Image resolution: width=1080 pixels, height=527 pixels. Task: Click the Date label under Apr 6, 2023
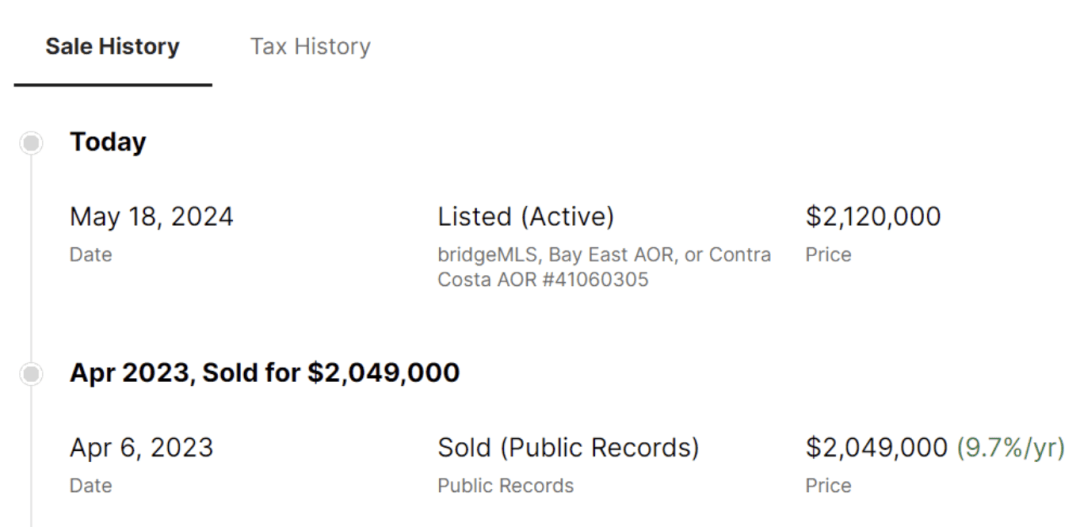coord(90,486)
